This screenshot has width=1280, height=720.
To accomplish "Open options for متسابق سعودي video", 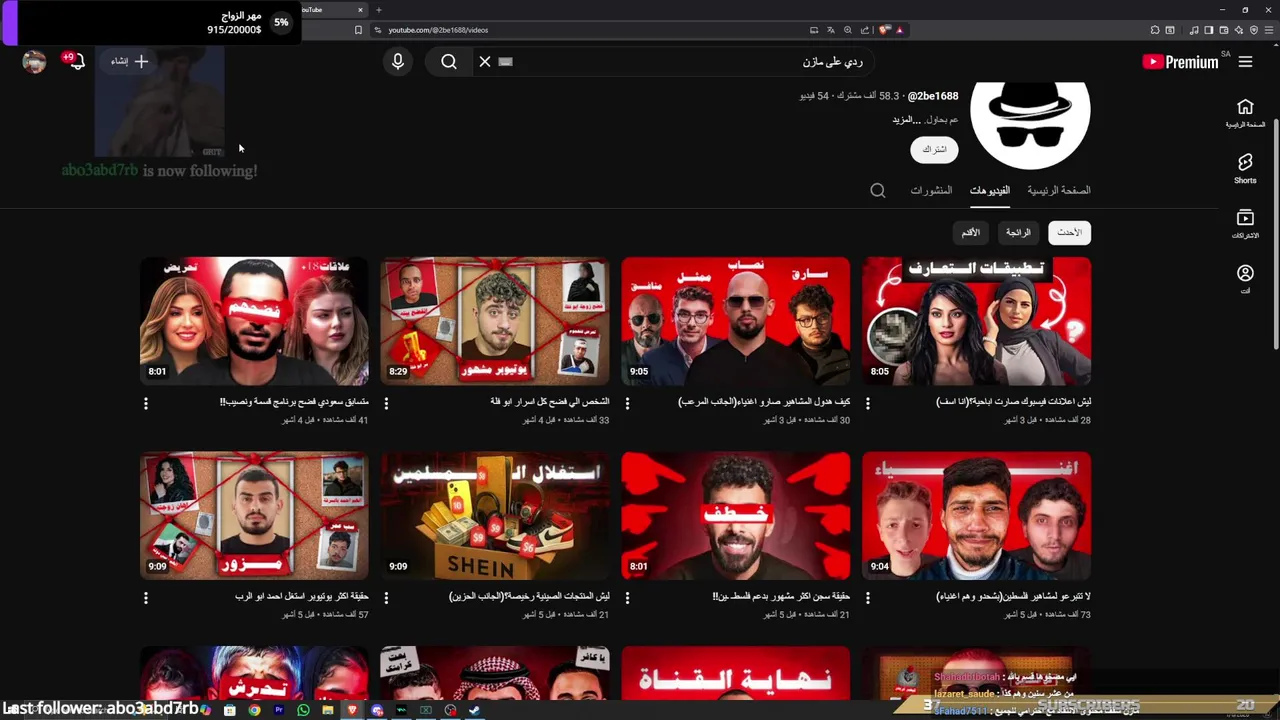I will tap(146, 403).
